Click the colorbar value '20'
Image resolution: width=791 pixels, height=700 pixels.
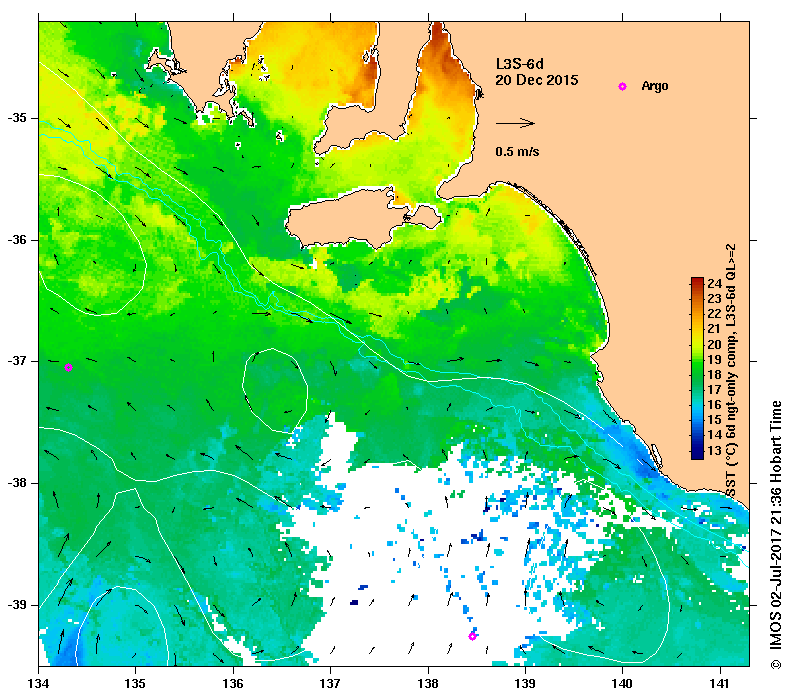click(714, 344)
